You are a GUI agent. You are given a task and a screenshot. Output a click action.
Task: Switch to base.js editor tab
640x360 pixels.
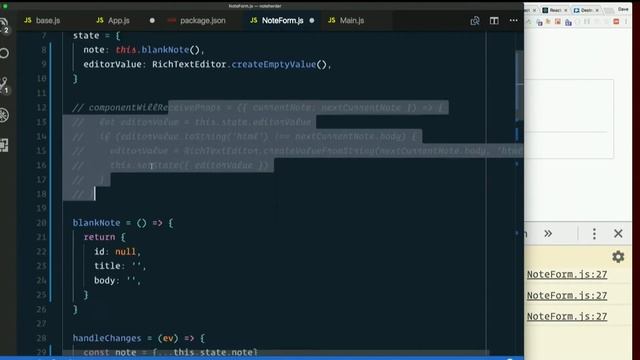click(x=42, y=20)
